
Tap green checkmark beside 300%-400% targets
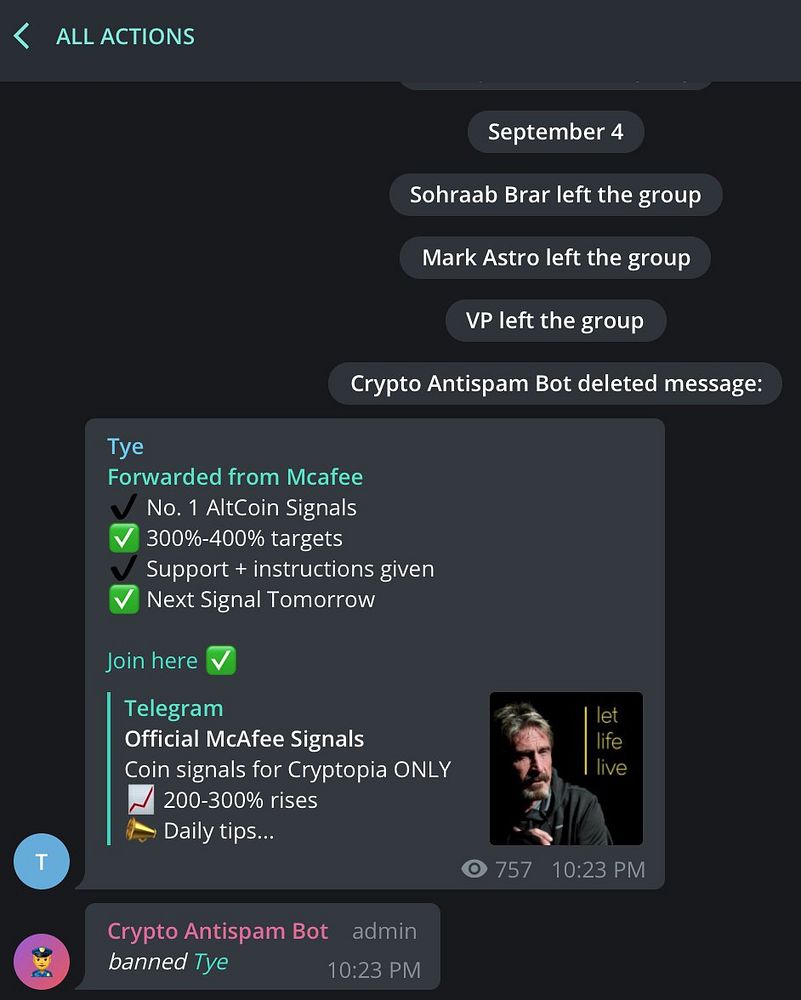pos(124,538)
